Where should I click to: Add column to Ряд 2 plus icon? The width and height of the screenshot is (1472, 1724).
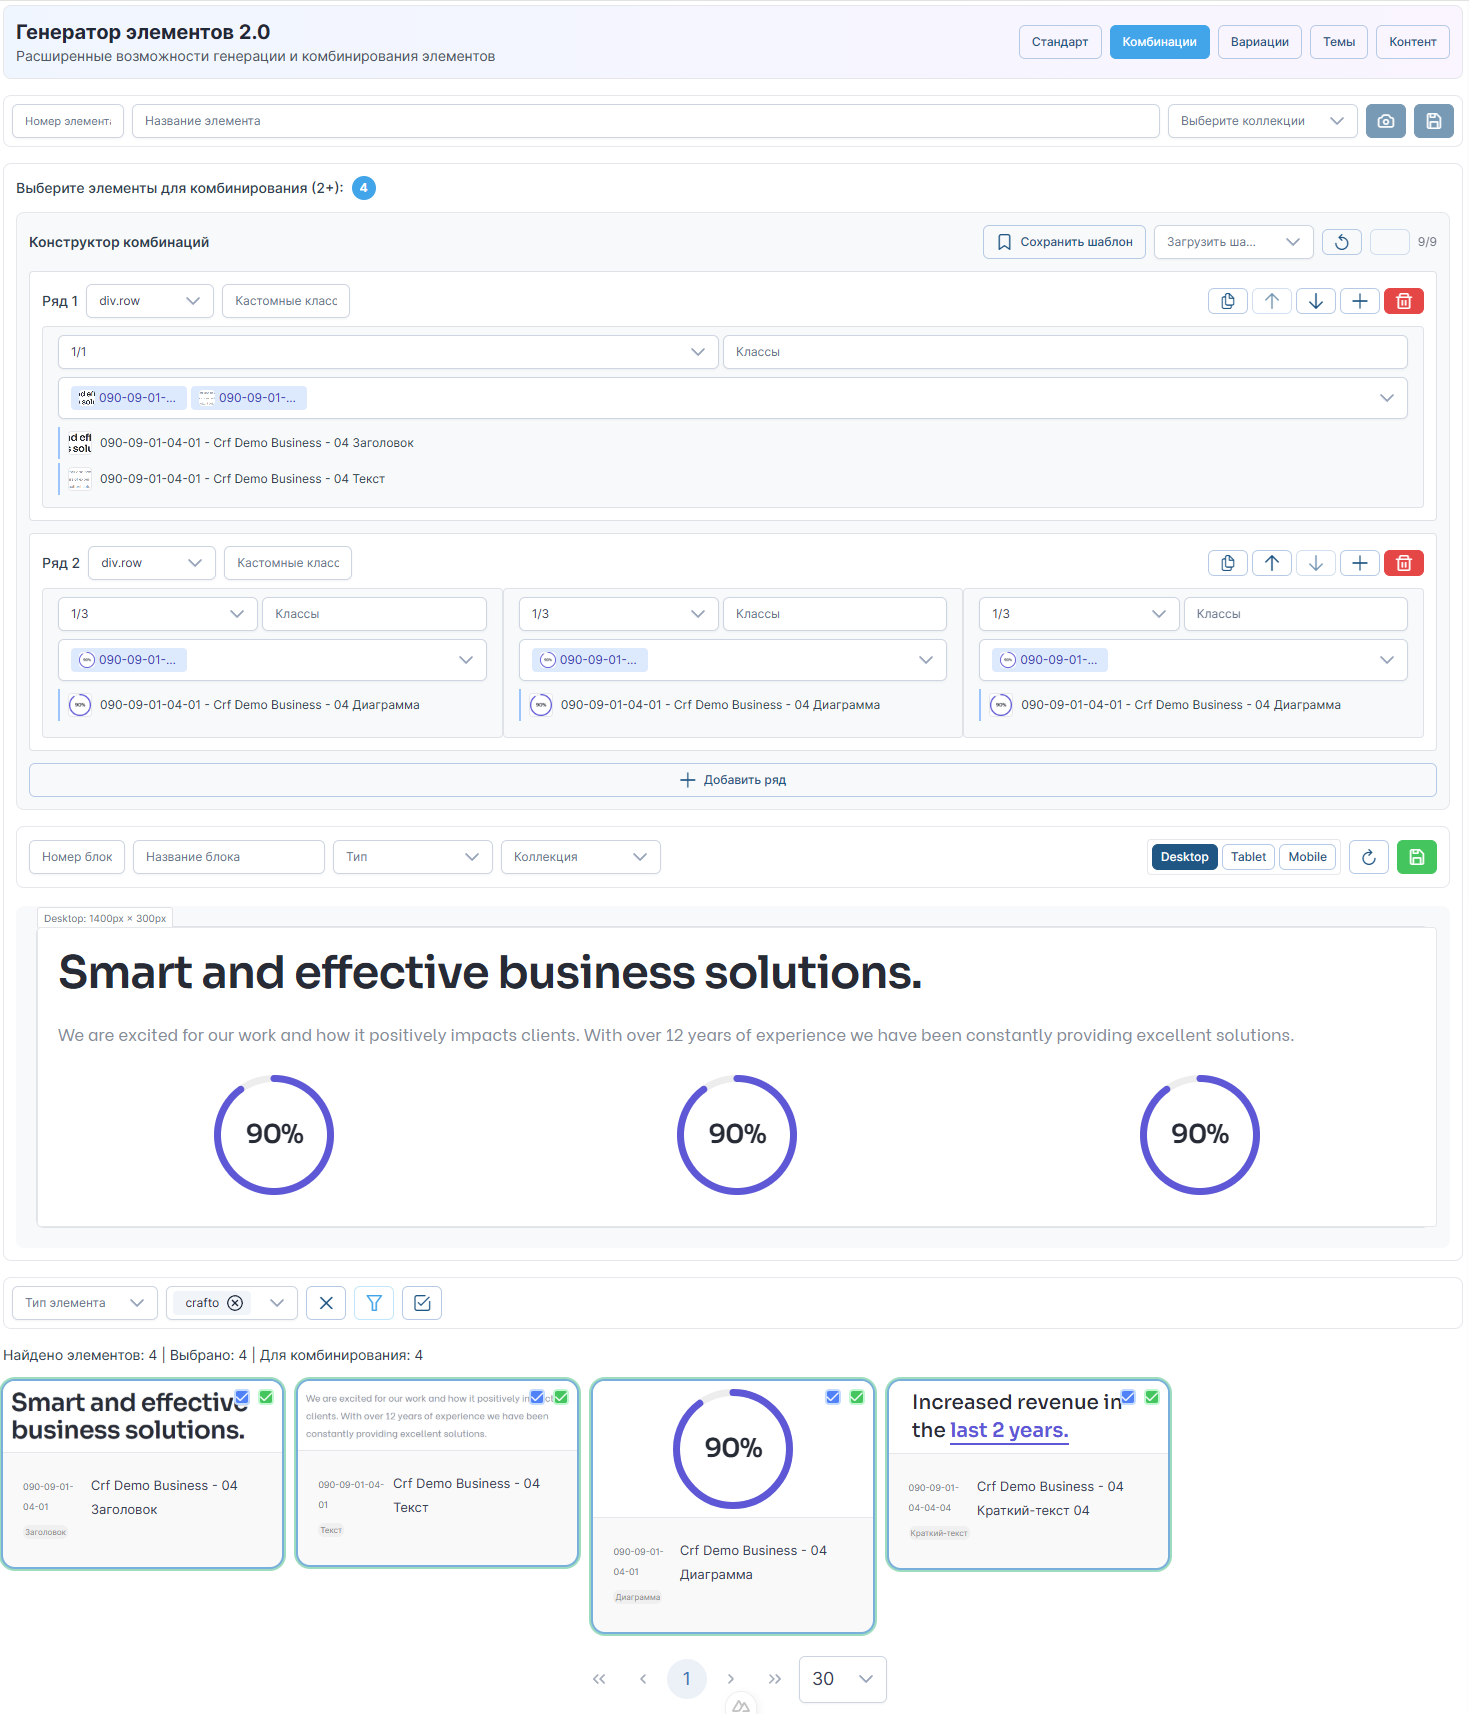[1360, 563]
